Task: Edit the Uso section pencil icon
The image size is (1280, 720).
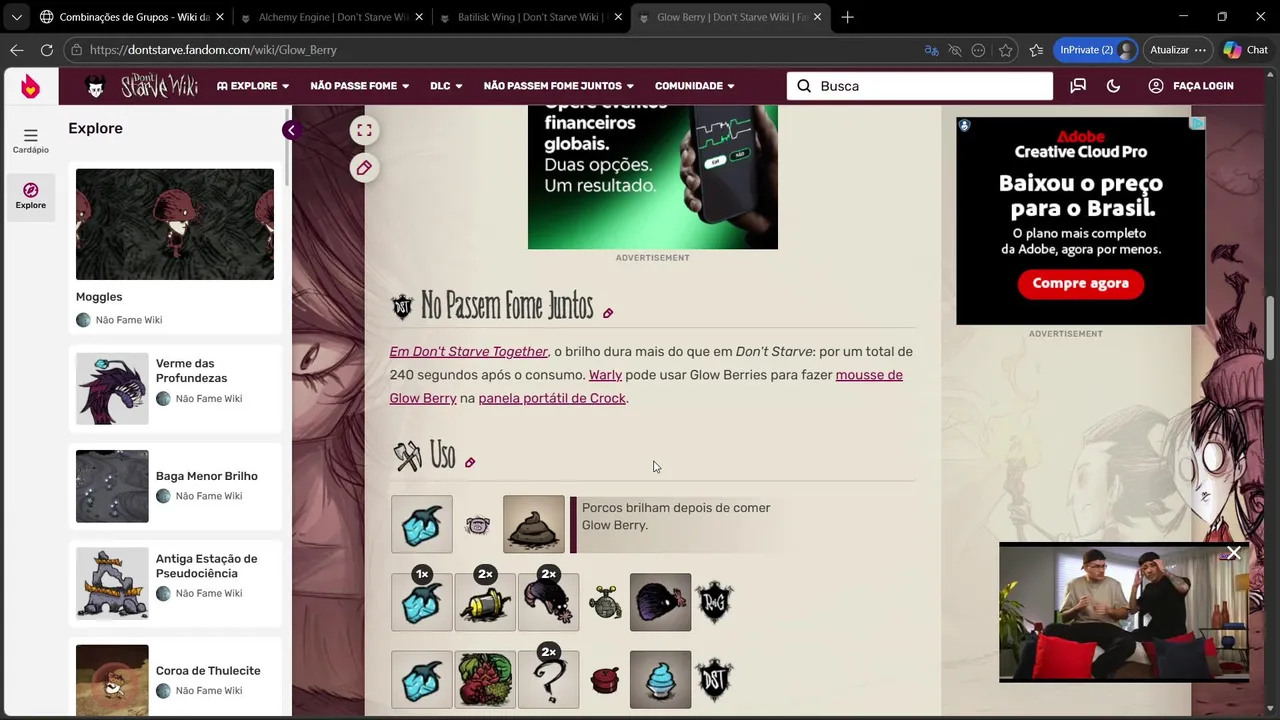Action: coord(470,462)
